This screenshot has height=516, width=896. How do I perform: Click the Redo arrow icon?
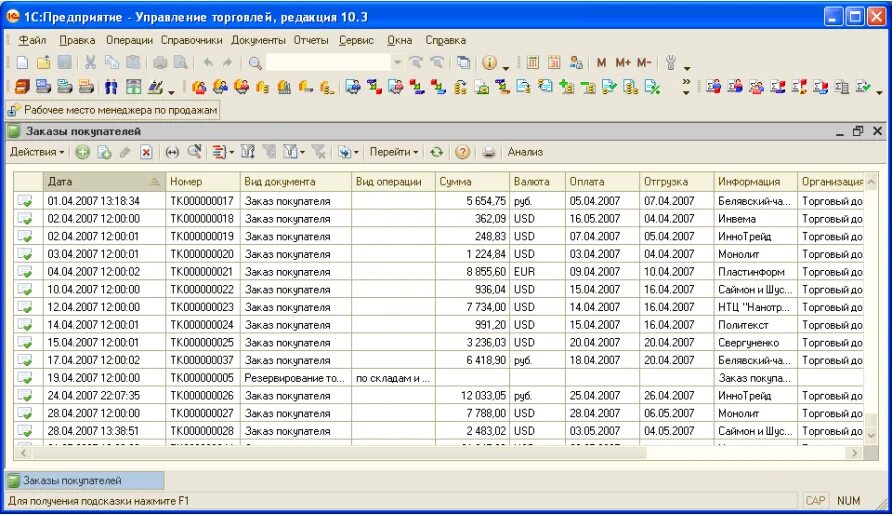(227, 62)
